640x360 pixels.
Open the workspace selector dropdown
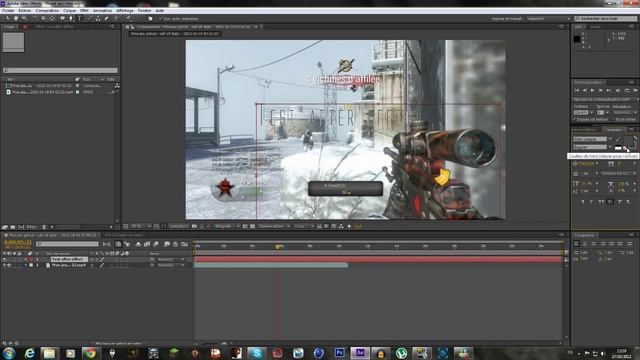[x=547, y=19]
